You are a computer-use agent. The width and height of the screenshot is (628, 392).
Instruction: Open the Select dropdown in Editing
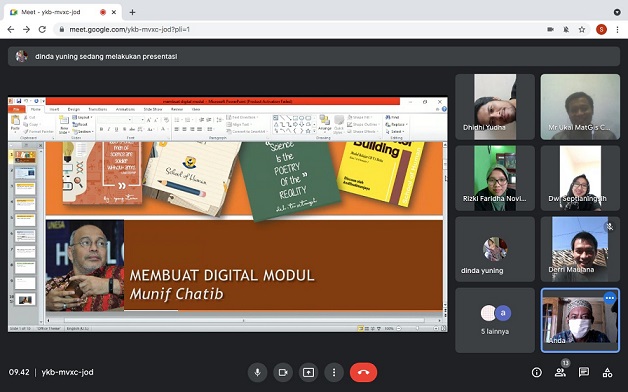pyautogui.click(x=394, y=131)
